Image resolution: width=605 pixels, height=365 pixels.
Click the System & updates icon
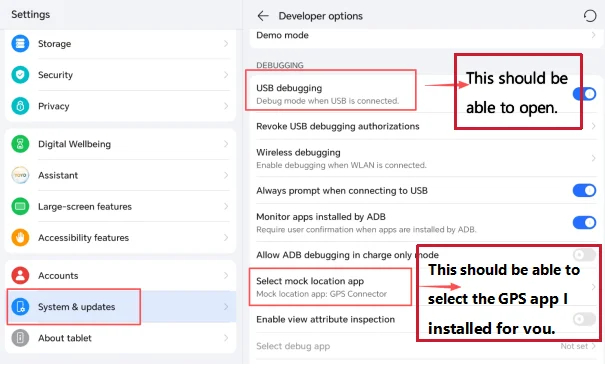tap(20, 307)
